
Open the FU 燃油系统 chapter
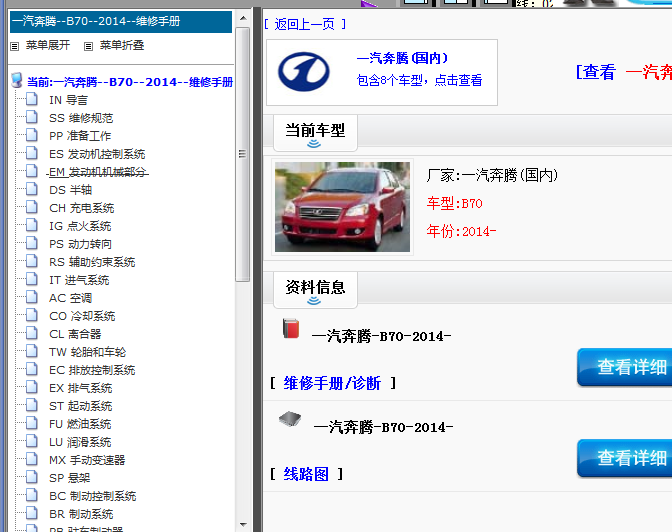tap(80, 424)
